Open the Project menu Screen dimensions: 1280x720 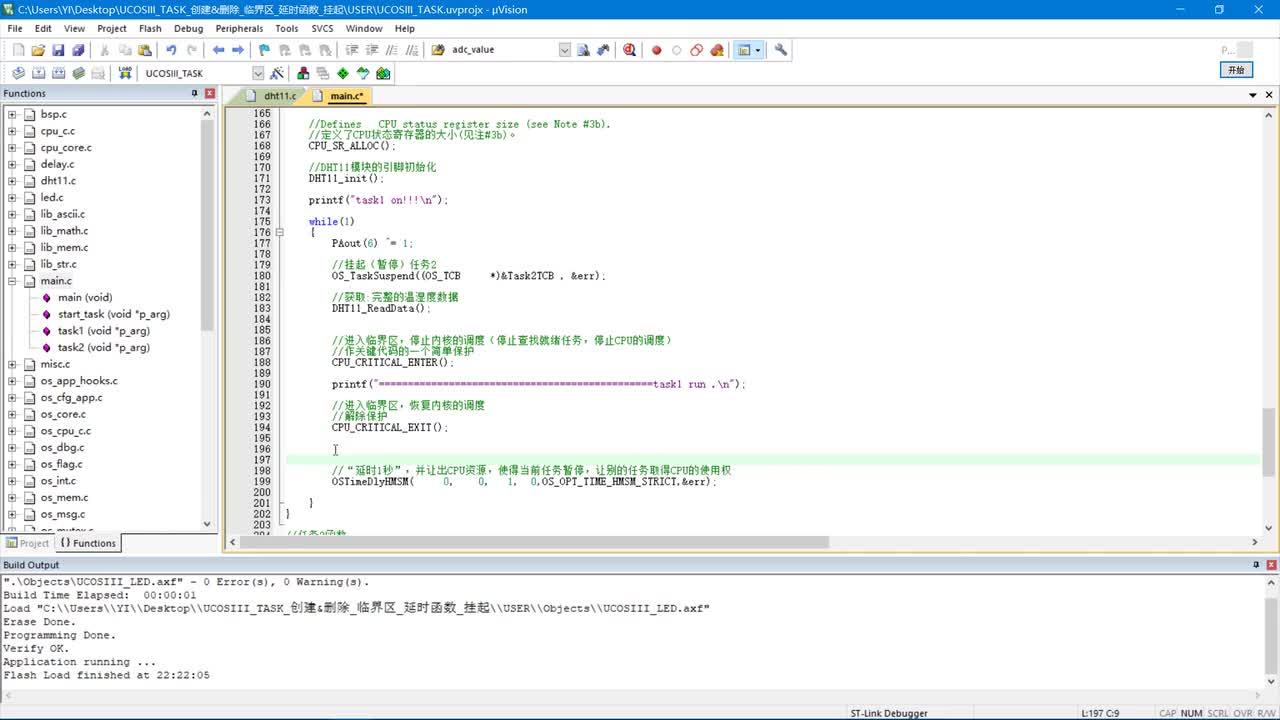(x=112, y=29)
